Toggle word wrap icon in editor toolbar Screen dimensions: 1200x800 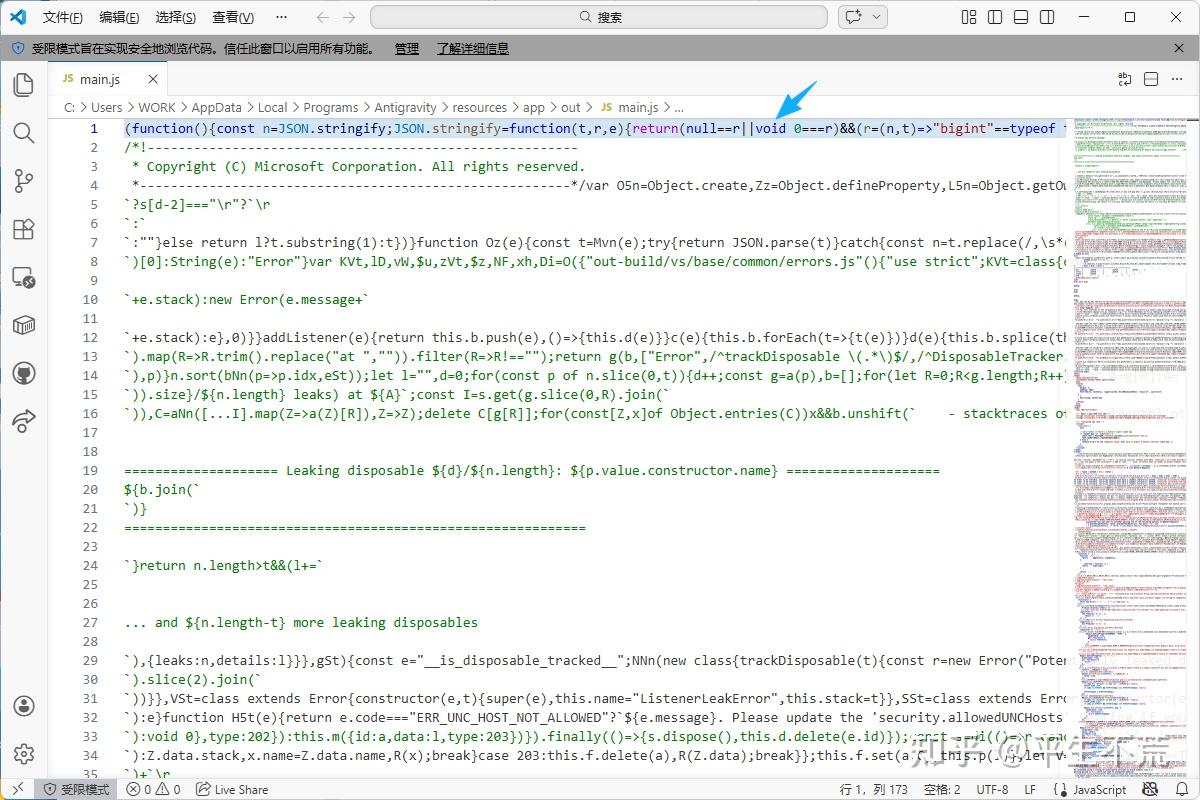pos(1124,79)
